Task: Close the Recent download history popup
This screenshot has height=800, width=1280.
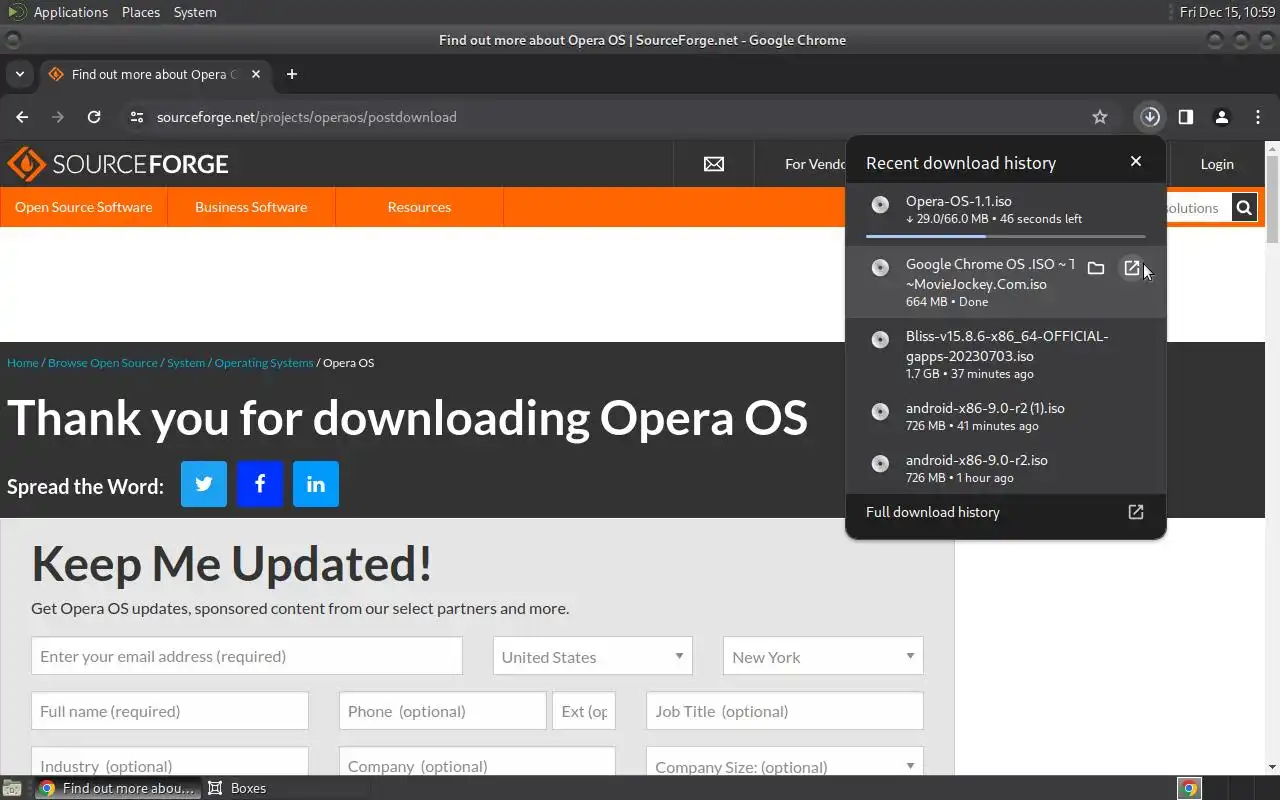Action: pyautogui.click(x=1136, y=161)
